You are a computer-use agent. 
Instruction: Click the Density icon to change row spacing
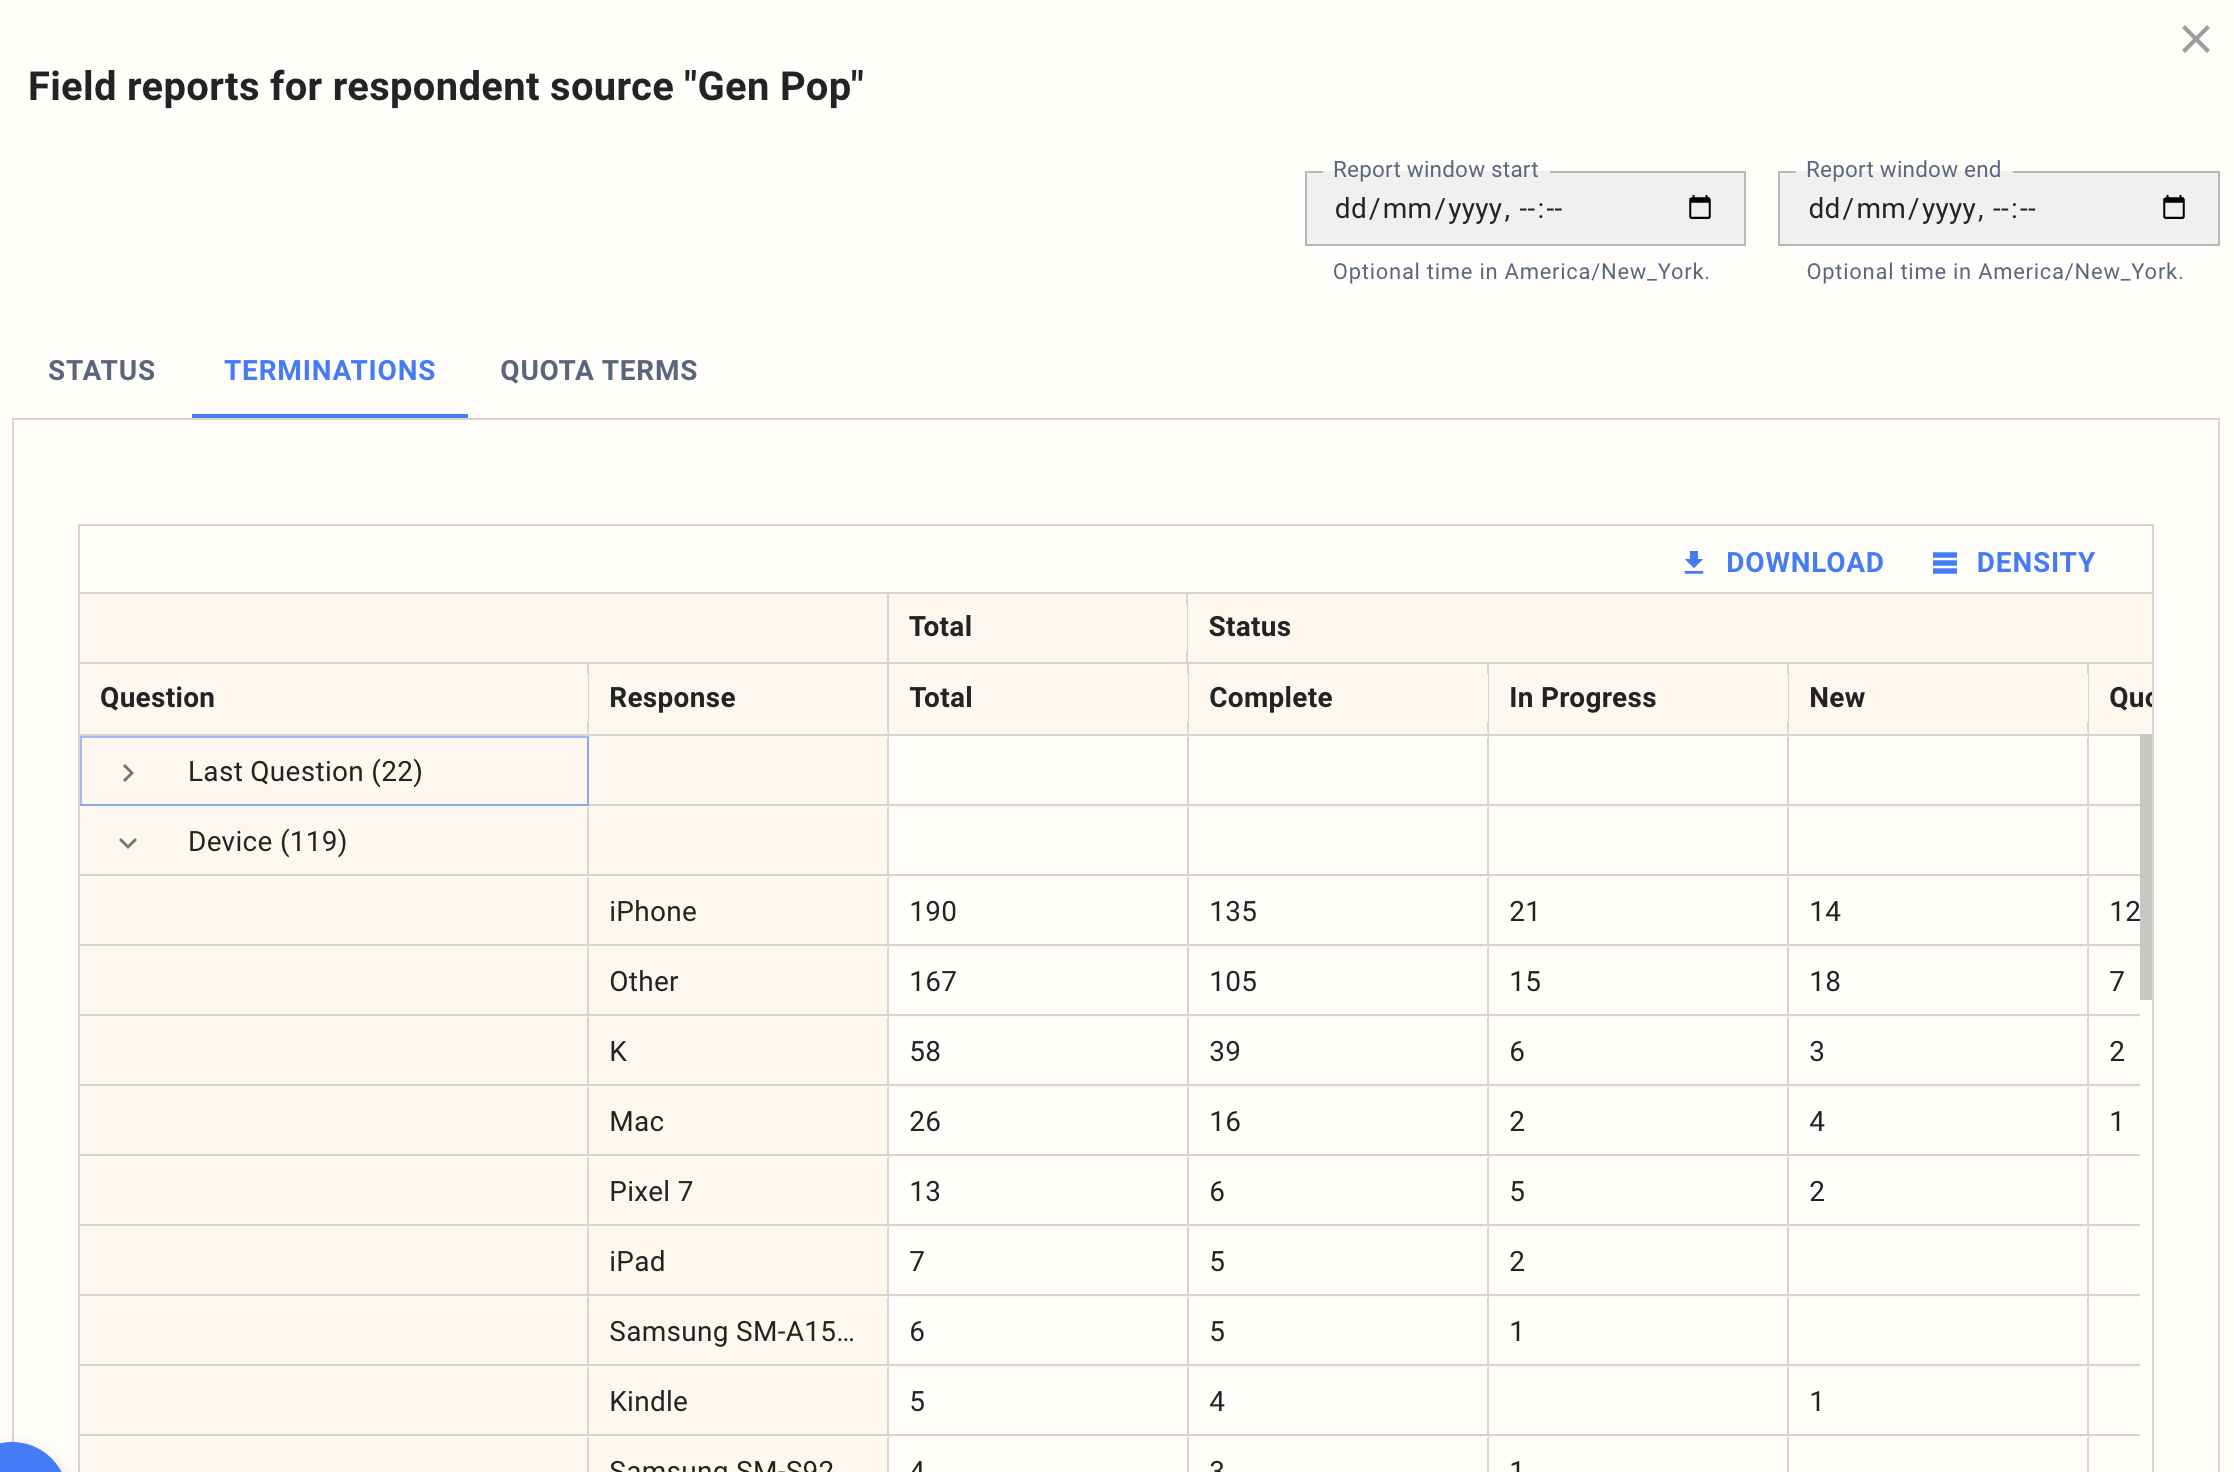coord(1944,562)
